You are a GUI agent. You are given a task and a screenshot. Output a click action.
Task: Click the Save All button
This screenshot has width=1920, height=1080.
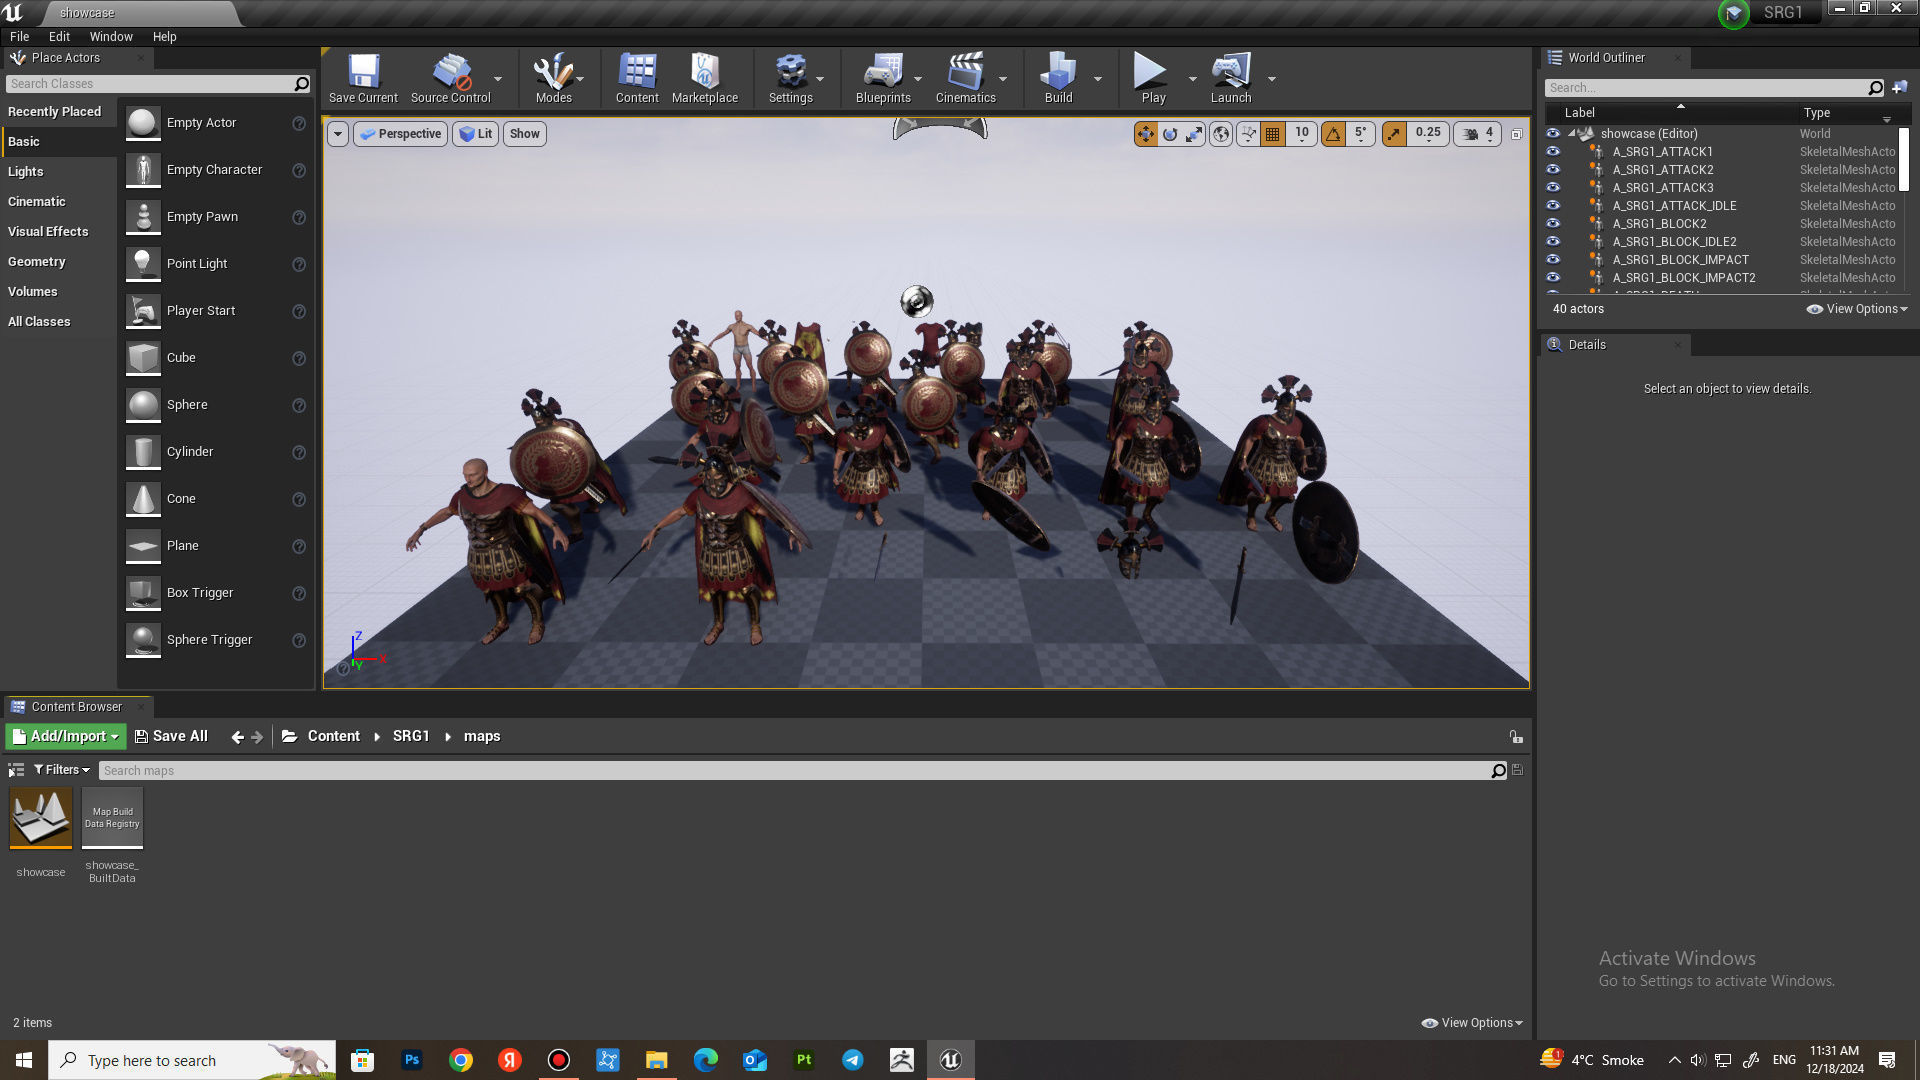click(x=171, y=736)
